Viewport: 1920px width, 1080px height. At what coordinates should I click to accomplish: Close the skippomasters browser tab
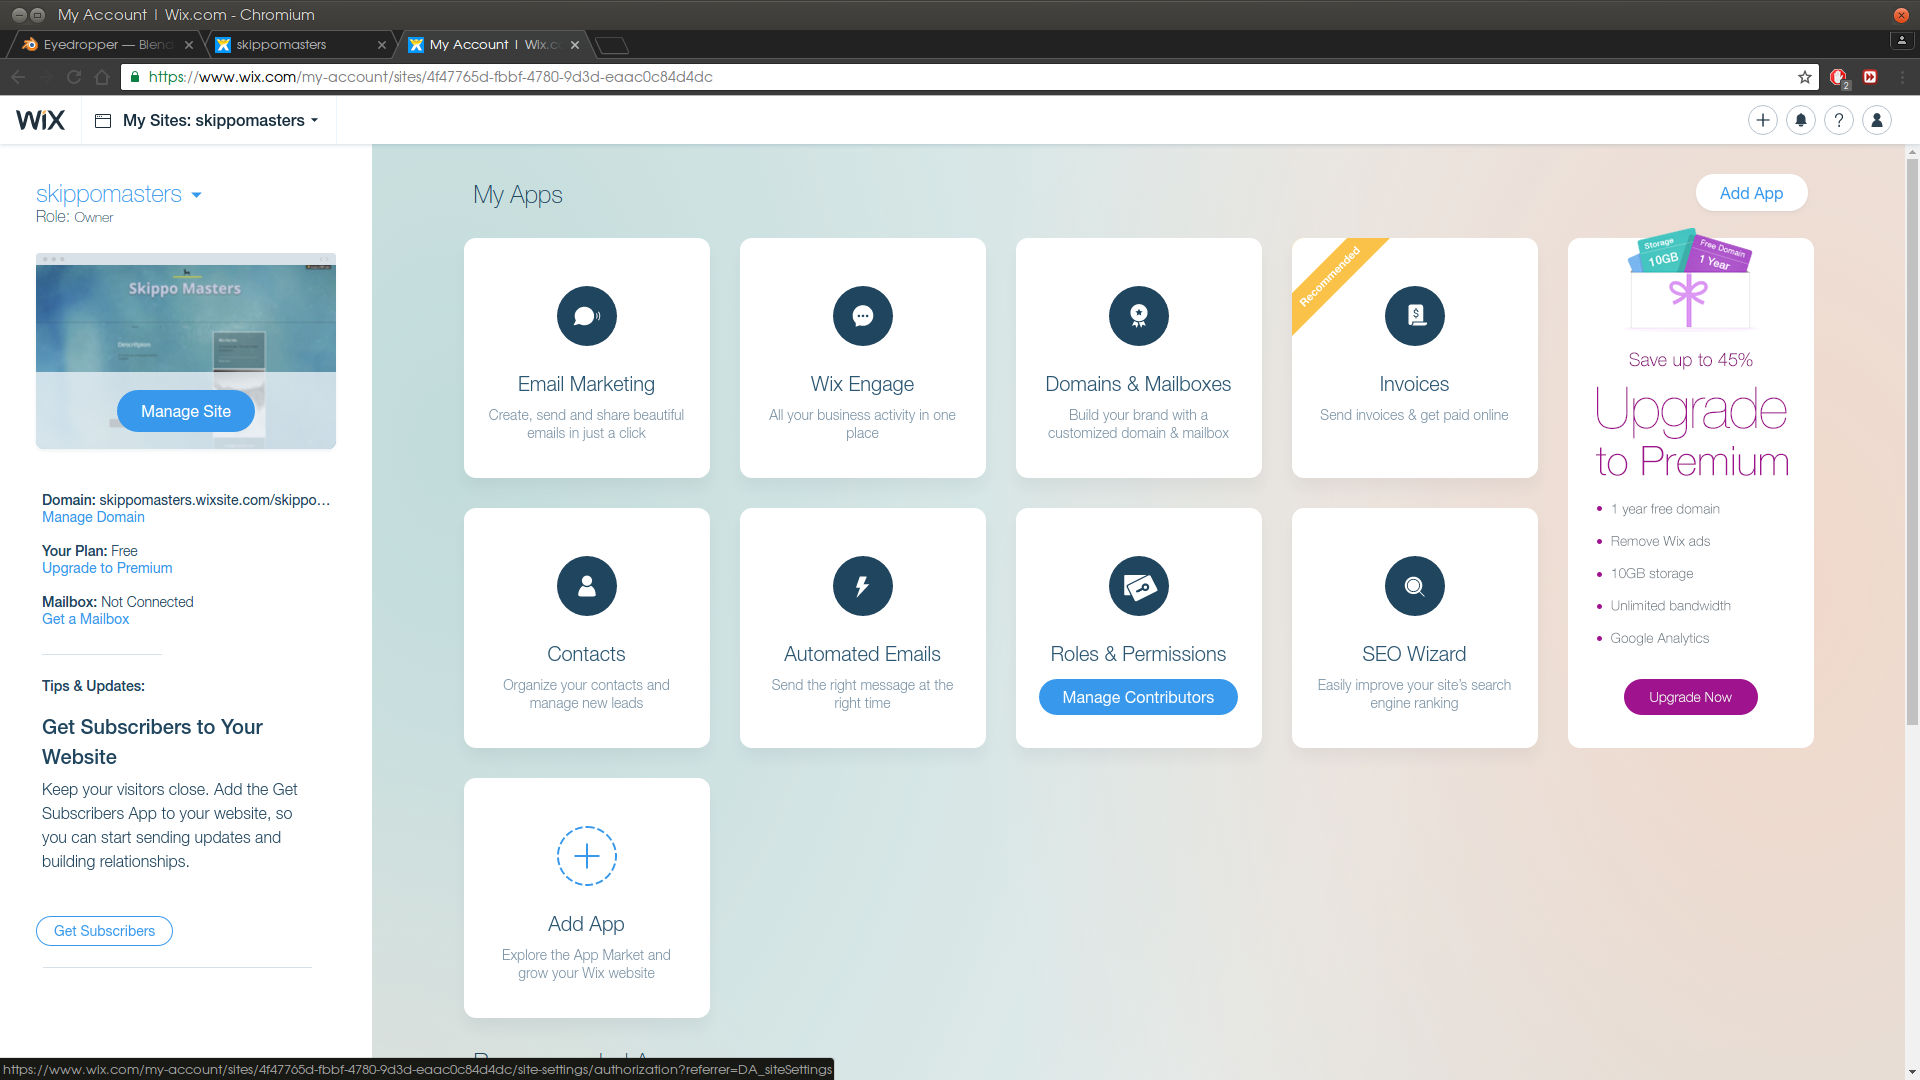382,45
